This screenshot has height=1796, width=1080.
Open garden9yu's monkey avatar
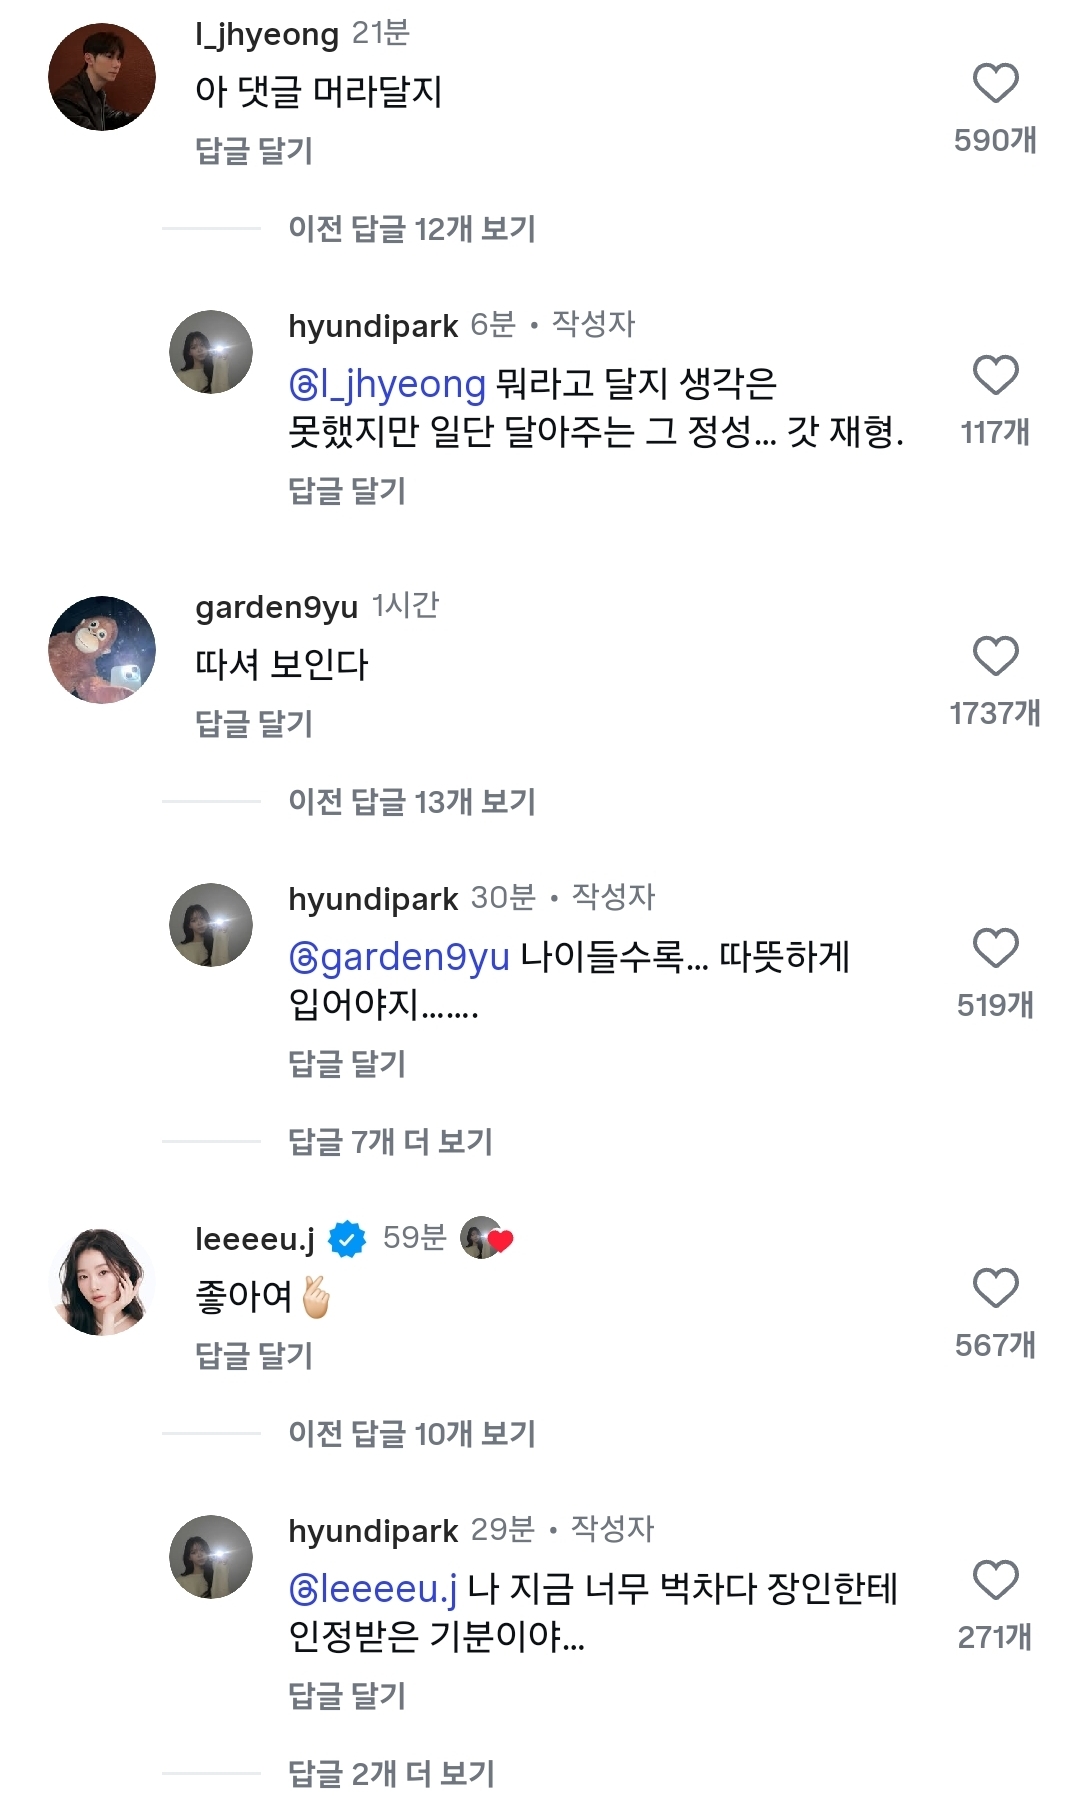click(102, 650)
